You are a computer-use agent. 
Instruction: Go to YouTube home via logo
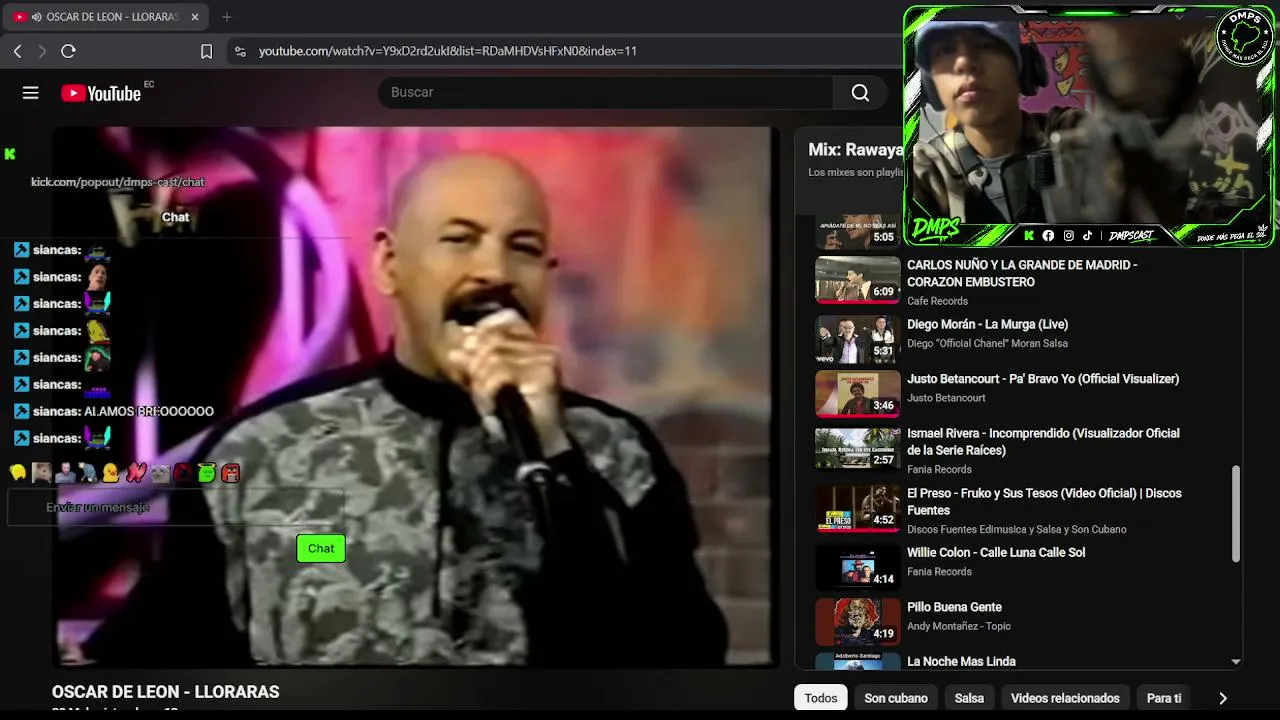click(101, 93)
